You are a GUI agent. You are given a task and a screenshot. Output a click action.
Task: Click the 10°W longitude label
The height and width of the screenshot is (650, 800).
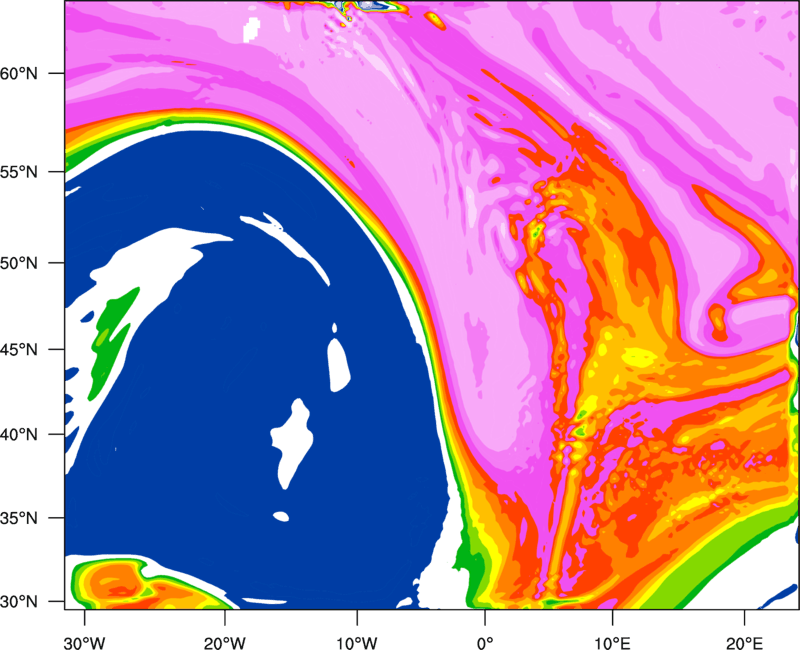point(356,643)
